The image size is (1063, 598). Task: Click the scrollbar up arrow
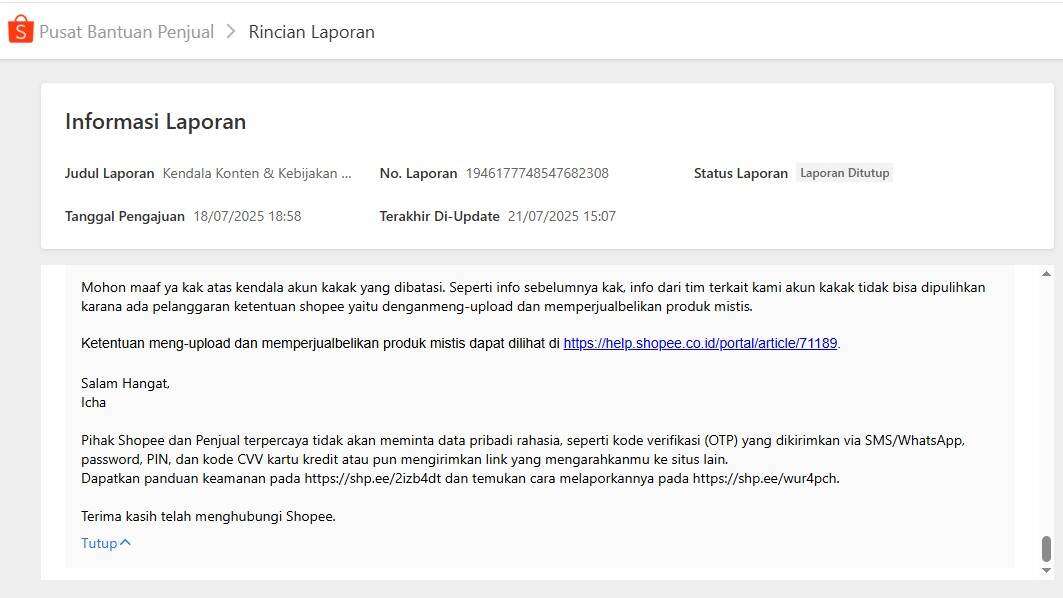[1046, 274]
